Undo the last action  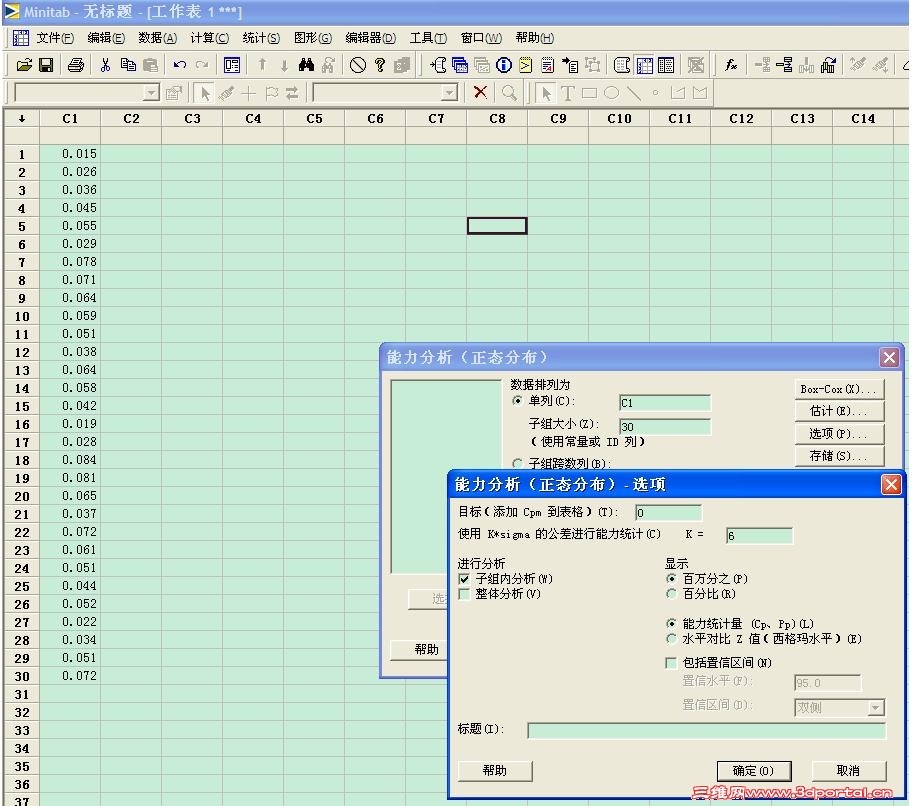(x=178, y=64)
